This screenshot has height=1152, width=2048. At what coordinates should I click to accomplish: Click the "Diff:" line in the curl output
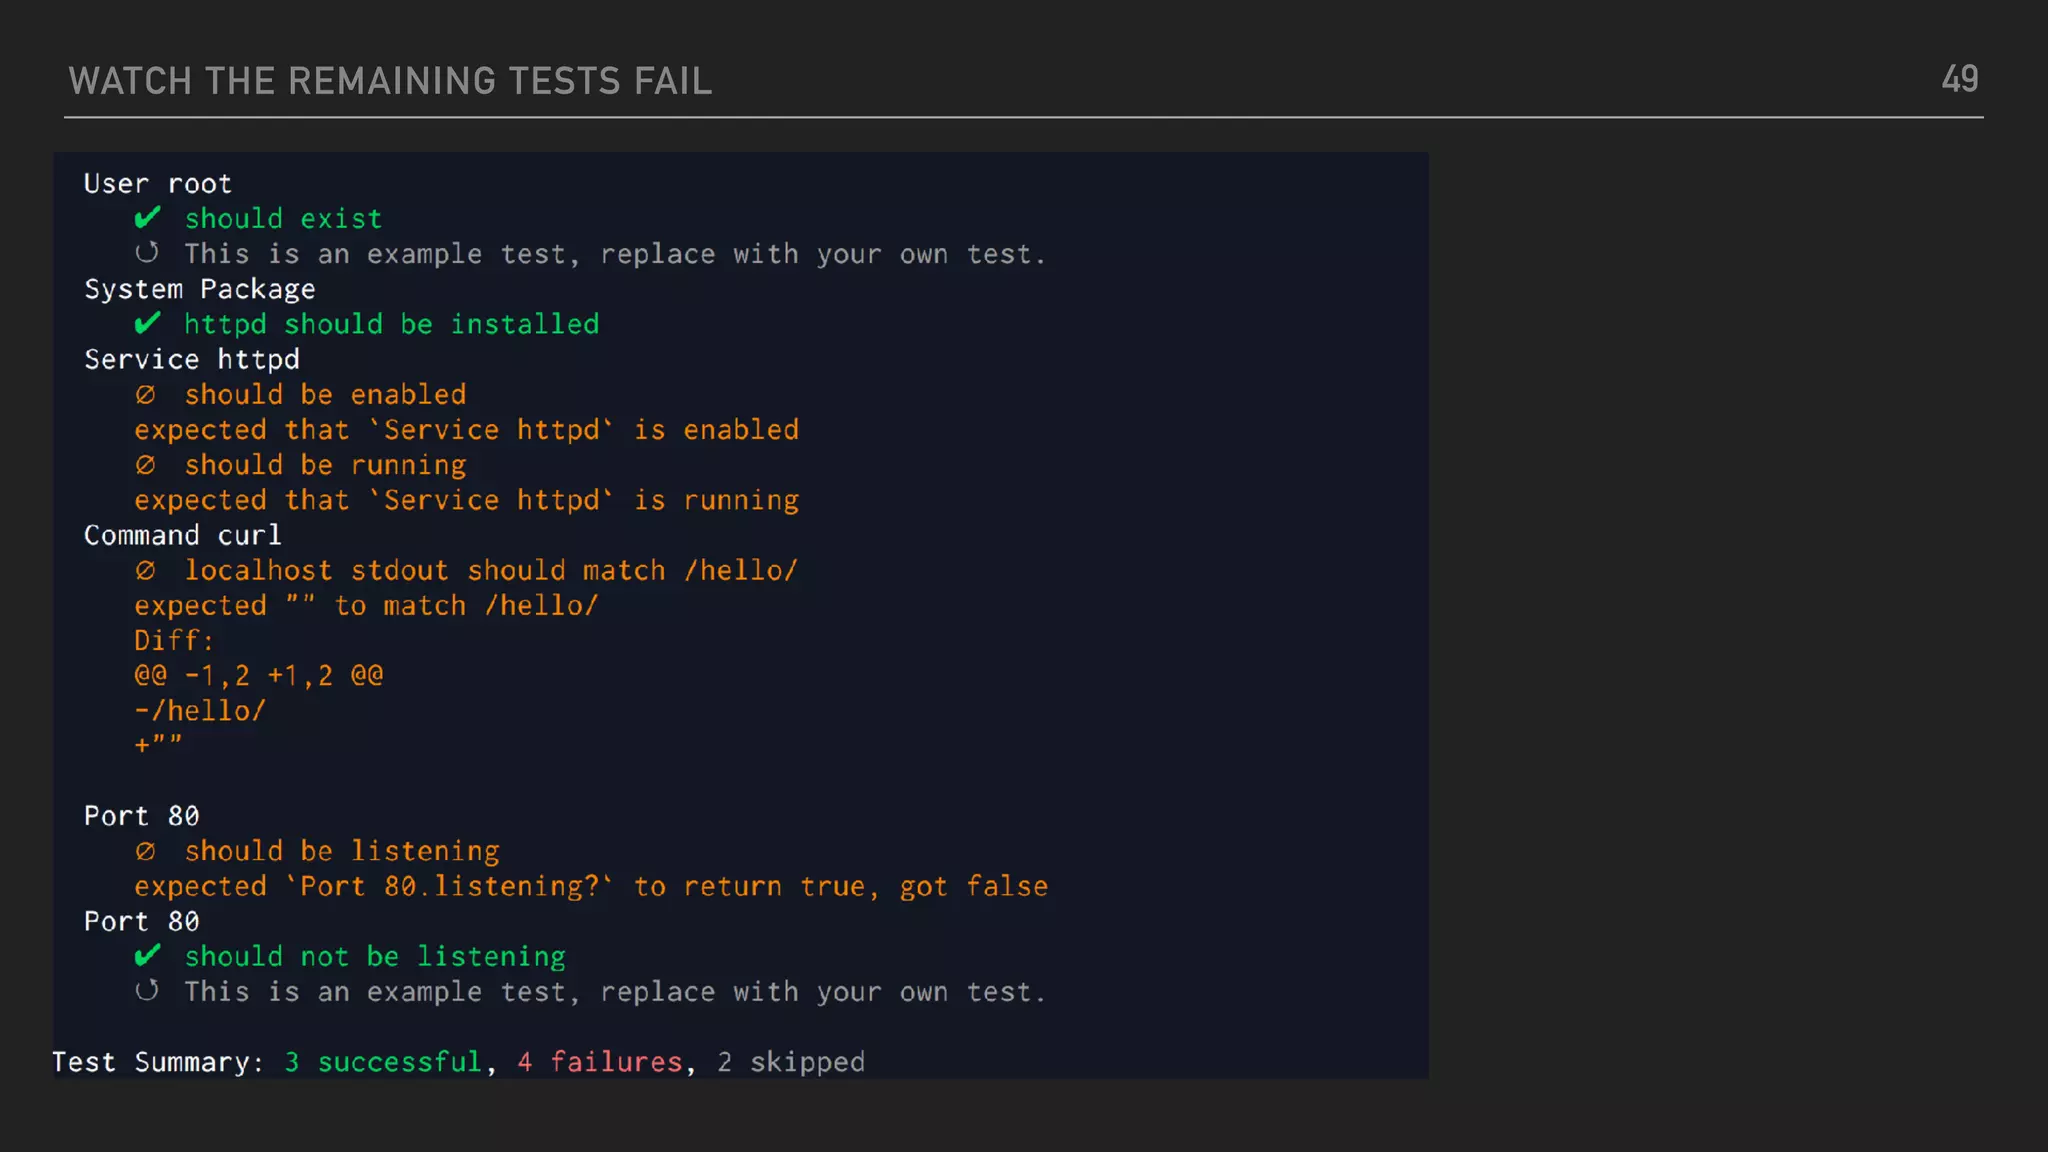174,641
